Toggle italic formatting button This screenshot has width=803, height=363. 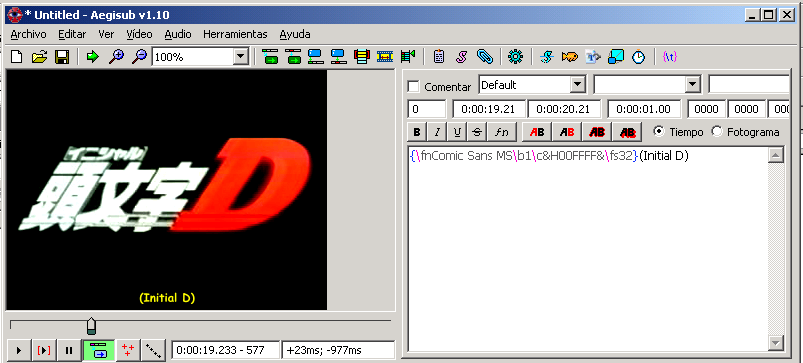click(437, 132)
